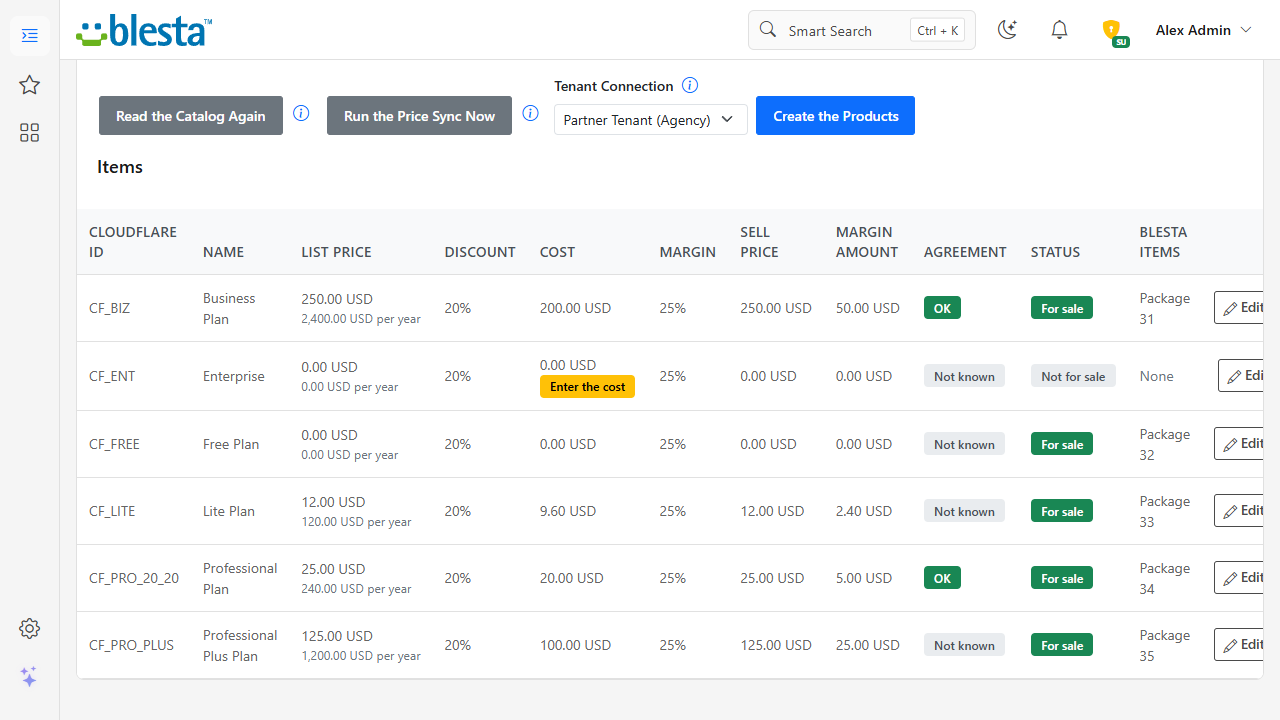
Task: Edit the Lite Plan row
Action: coord(1240,511)
